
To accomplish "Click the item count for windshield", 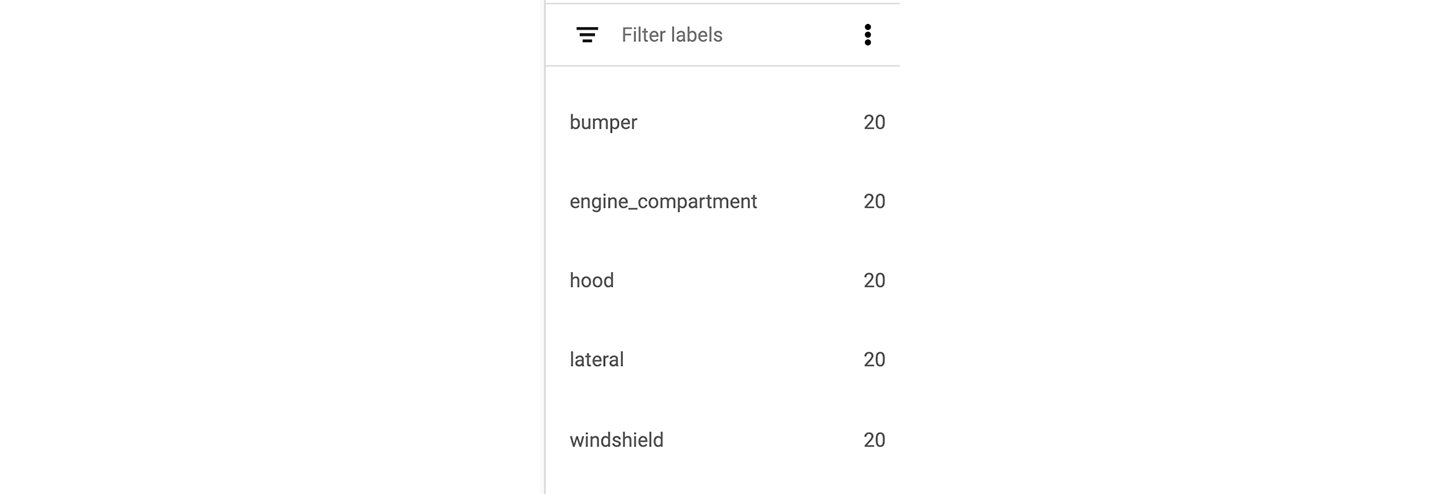I will pyautogui.click(x=874, y=440).
